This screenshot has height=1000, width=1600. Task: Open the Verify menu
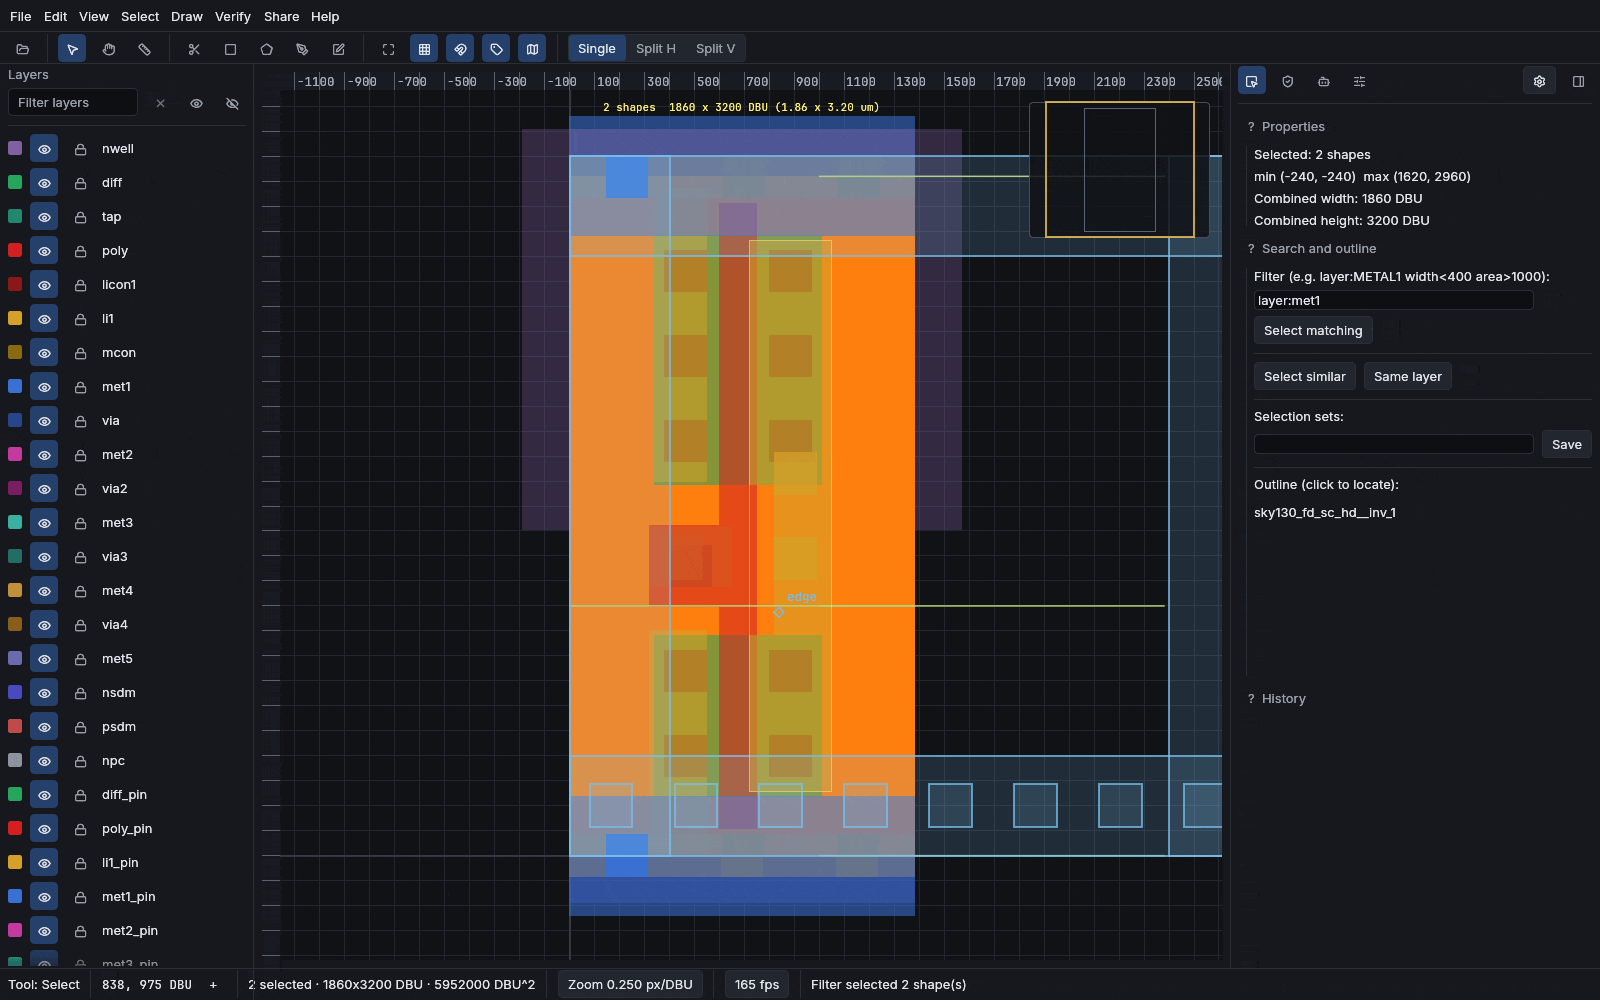point(233,16)
